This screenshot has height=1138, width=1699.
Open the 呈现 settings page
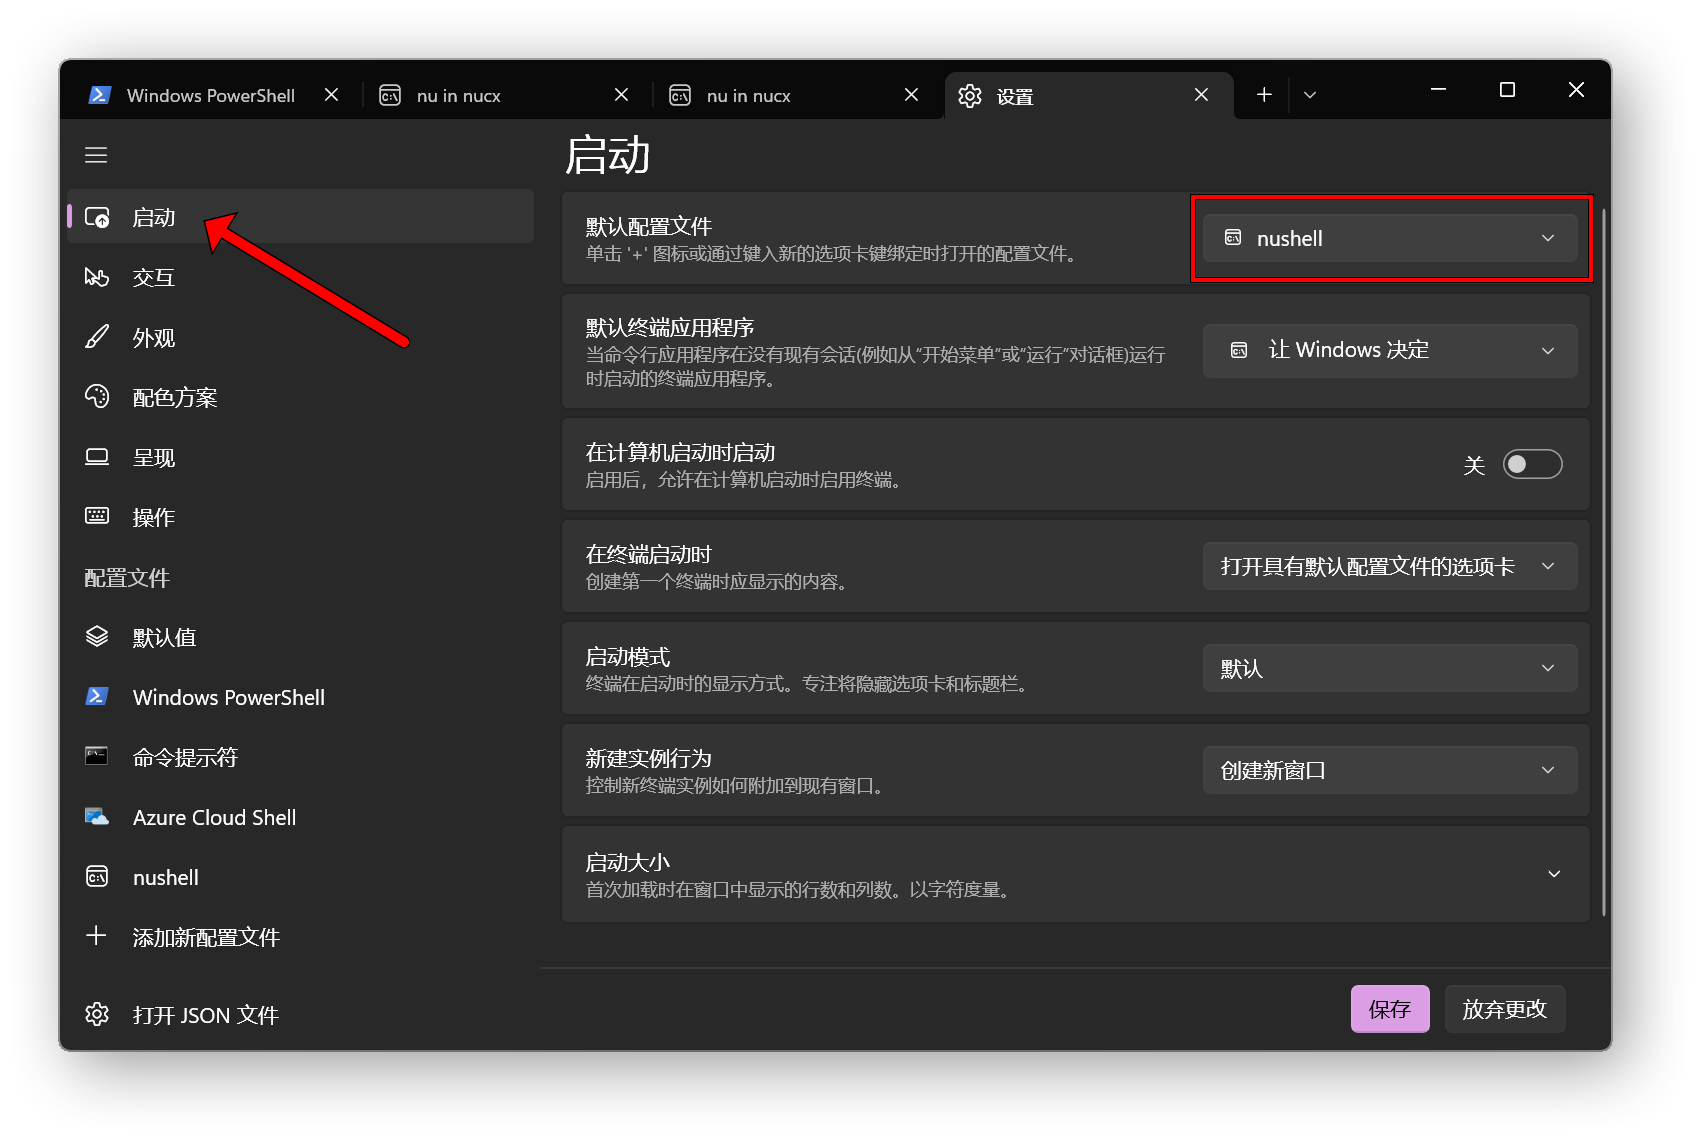(x=300, y=457)
